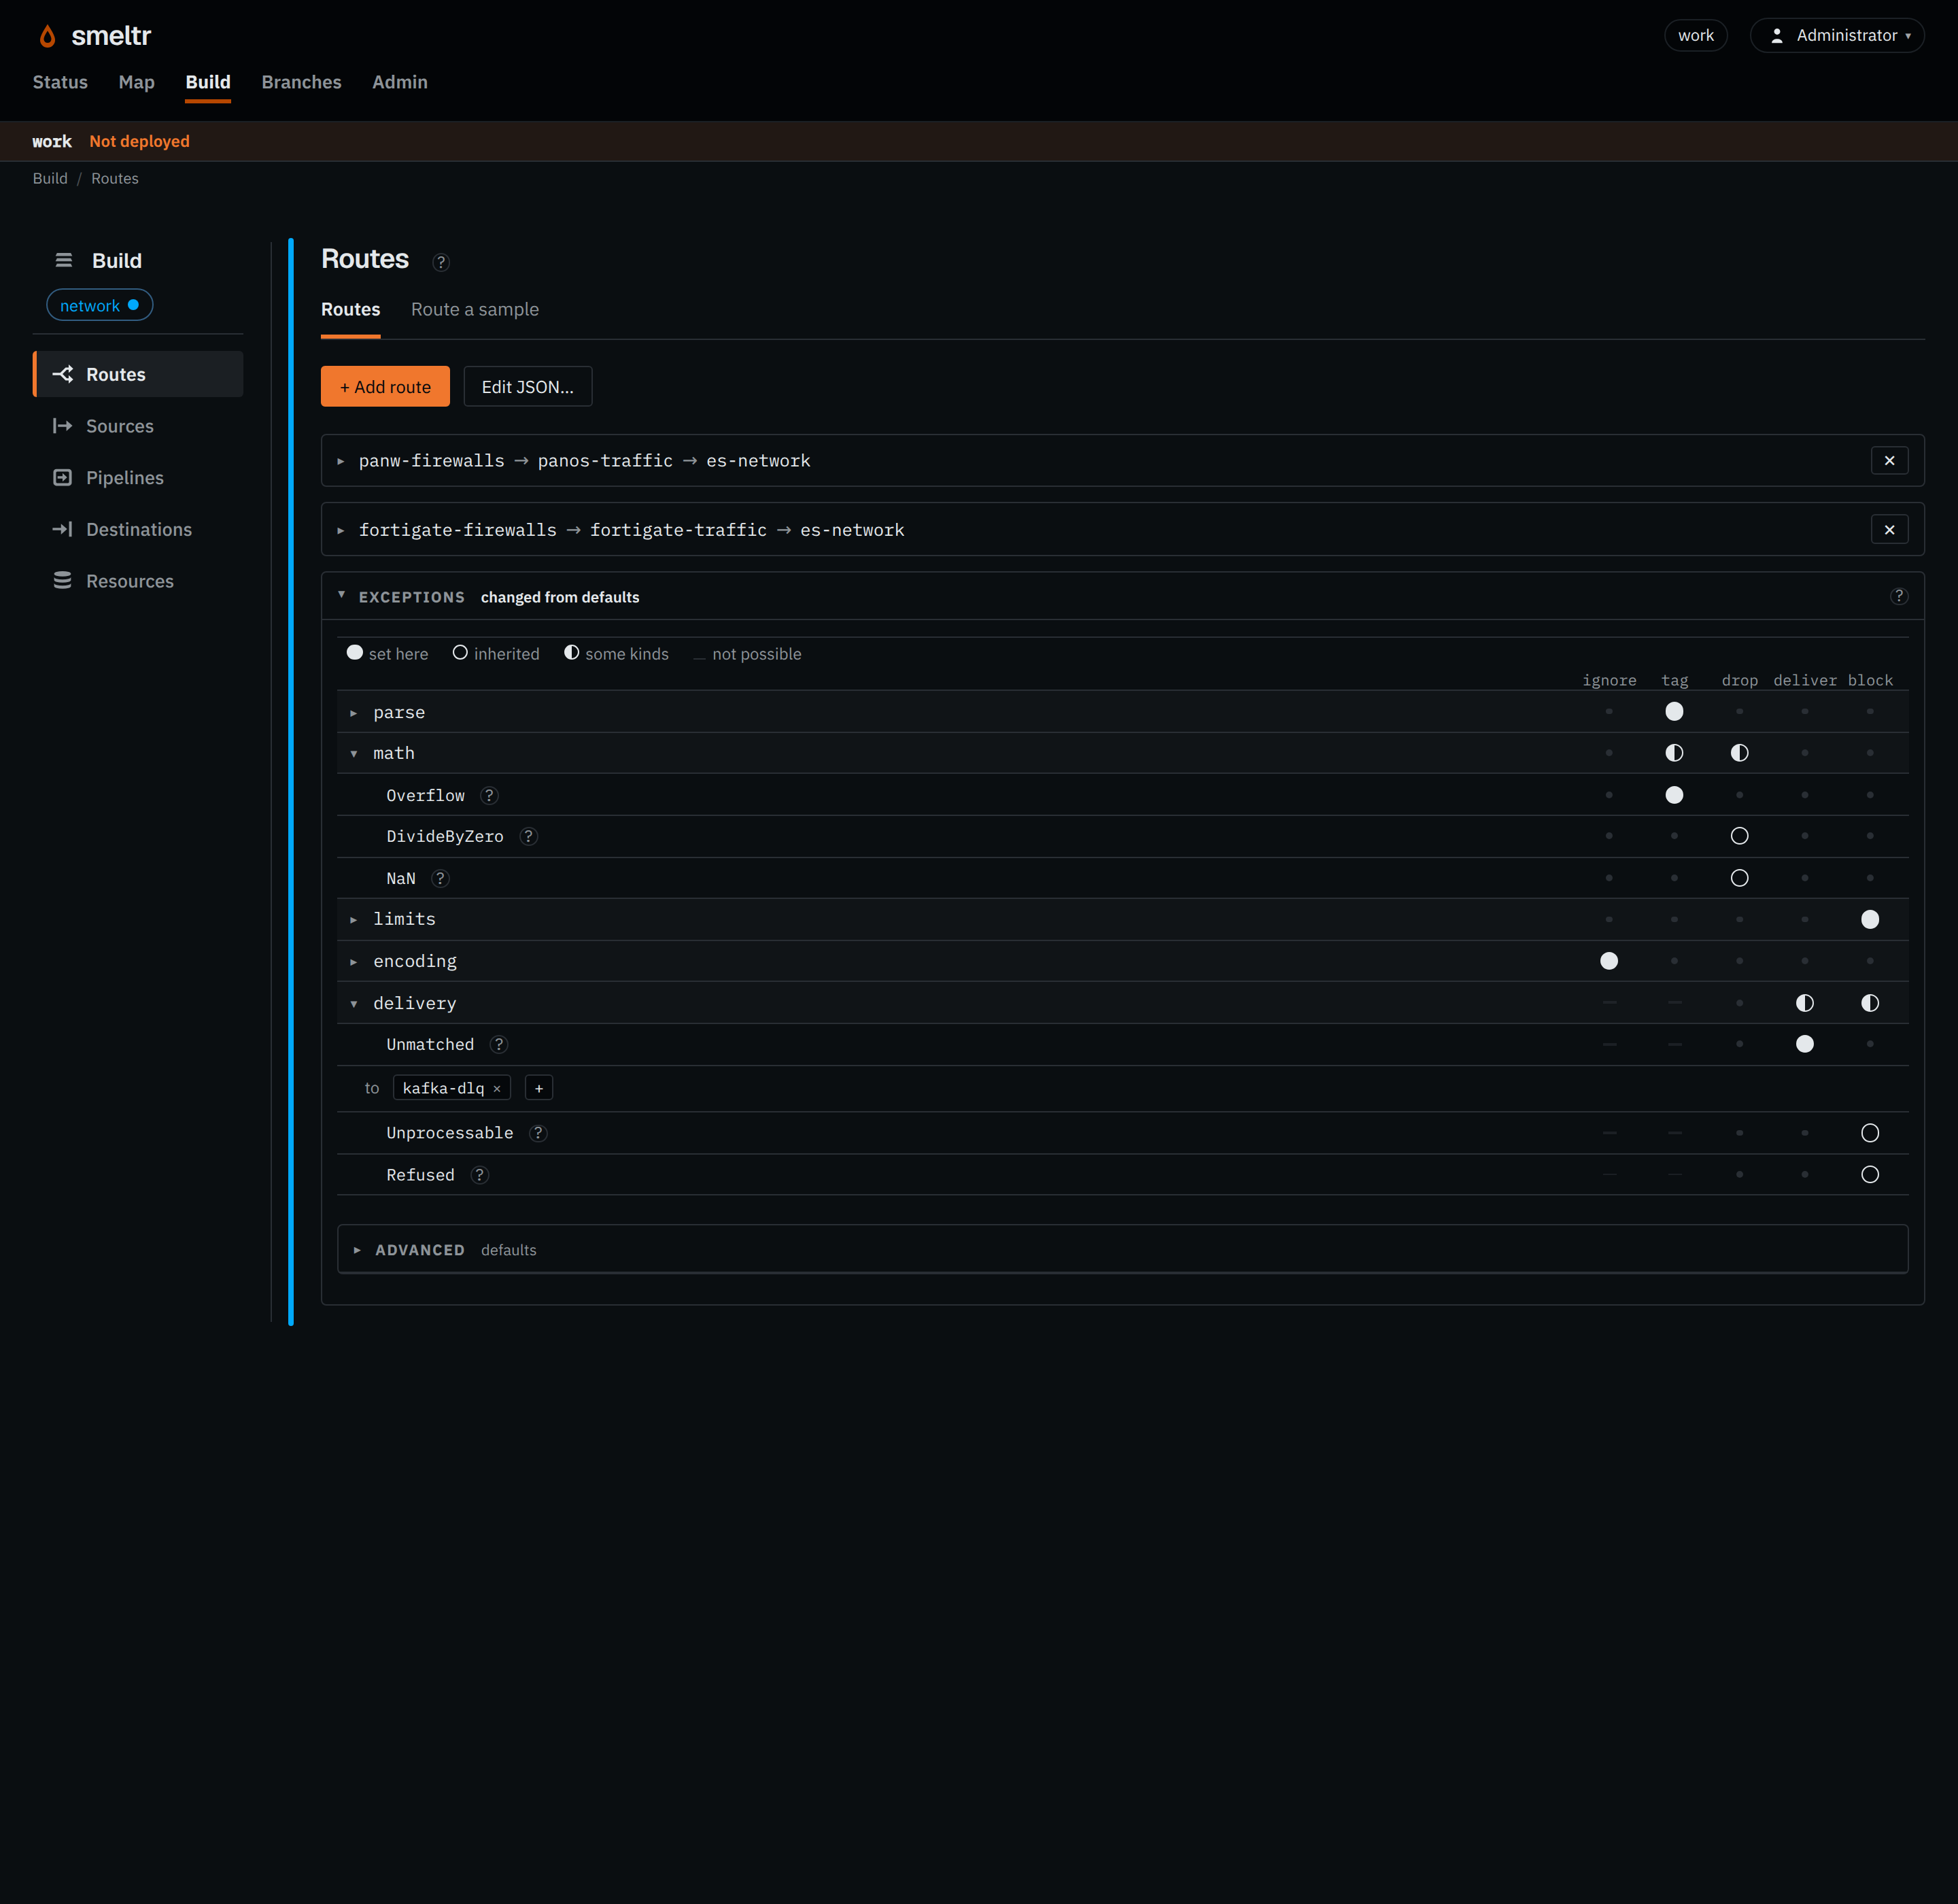Open help icon in the Exceptions header
The image size is (1958, 1904).
pos(1899,596)
